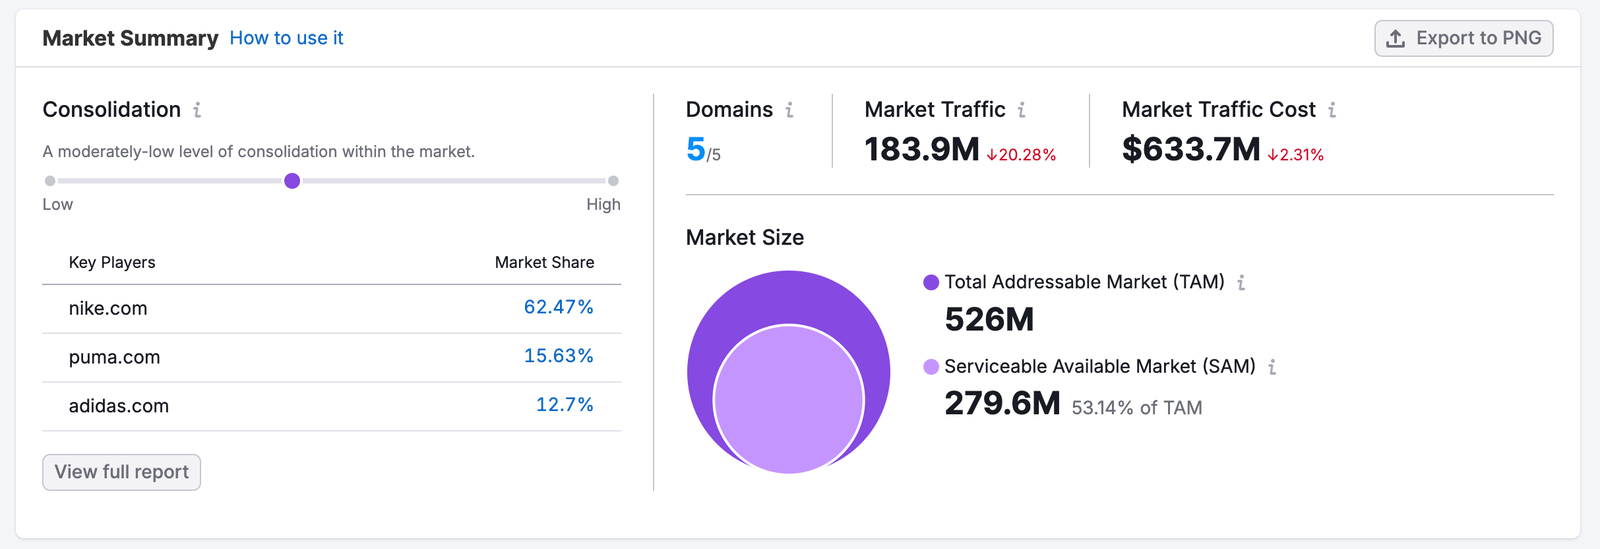Screen dimensions: 1600x549
Task: Click the info icon next to Consolidation
Action: 197,110
